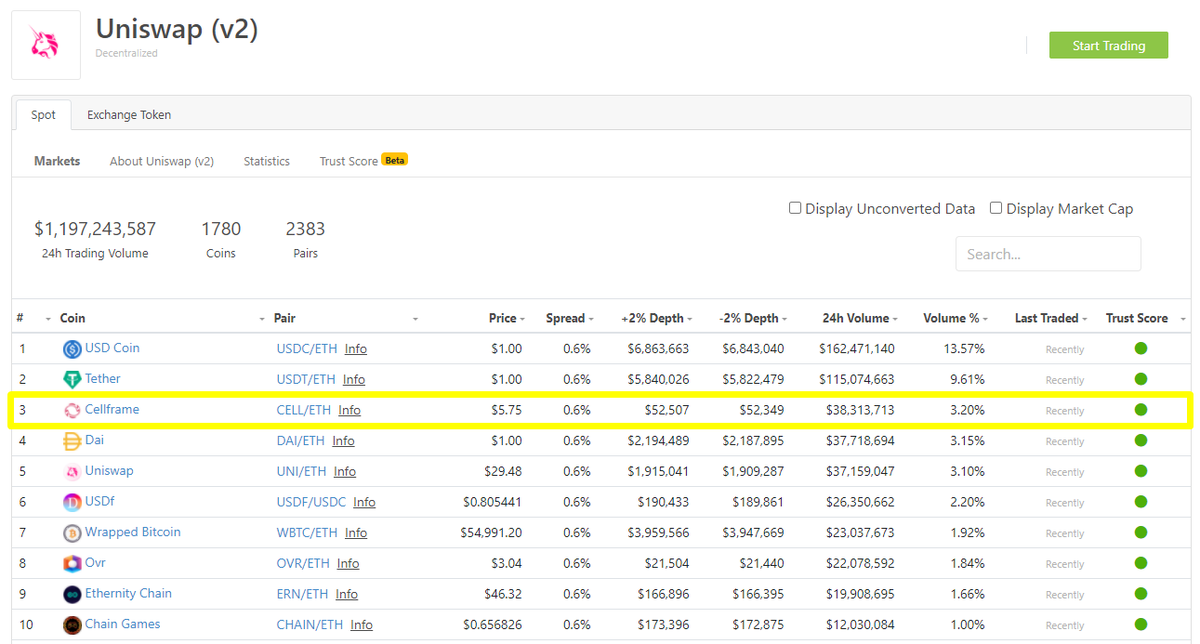The width and height of the screenshot is (1200, 644).
Task: Open the CHAIN/ETH pair link
Action: (x=310, y=625)
